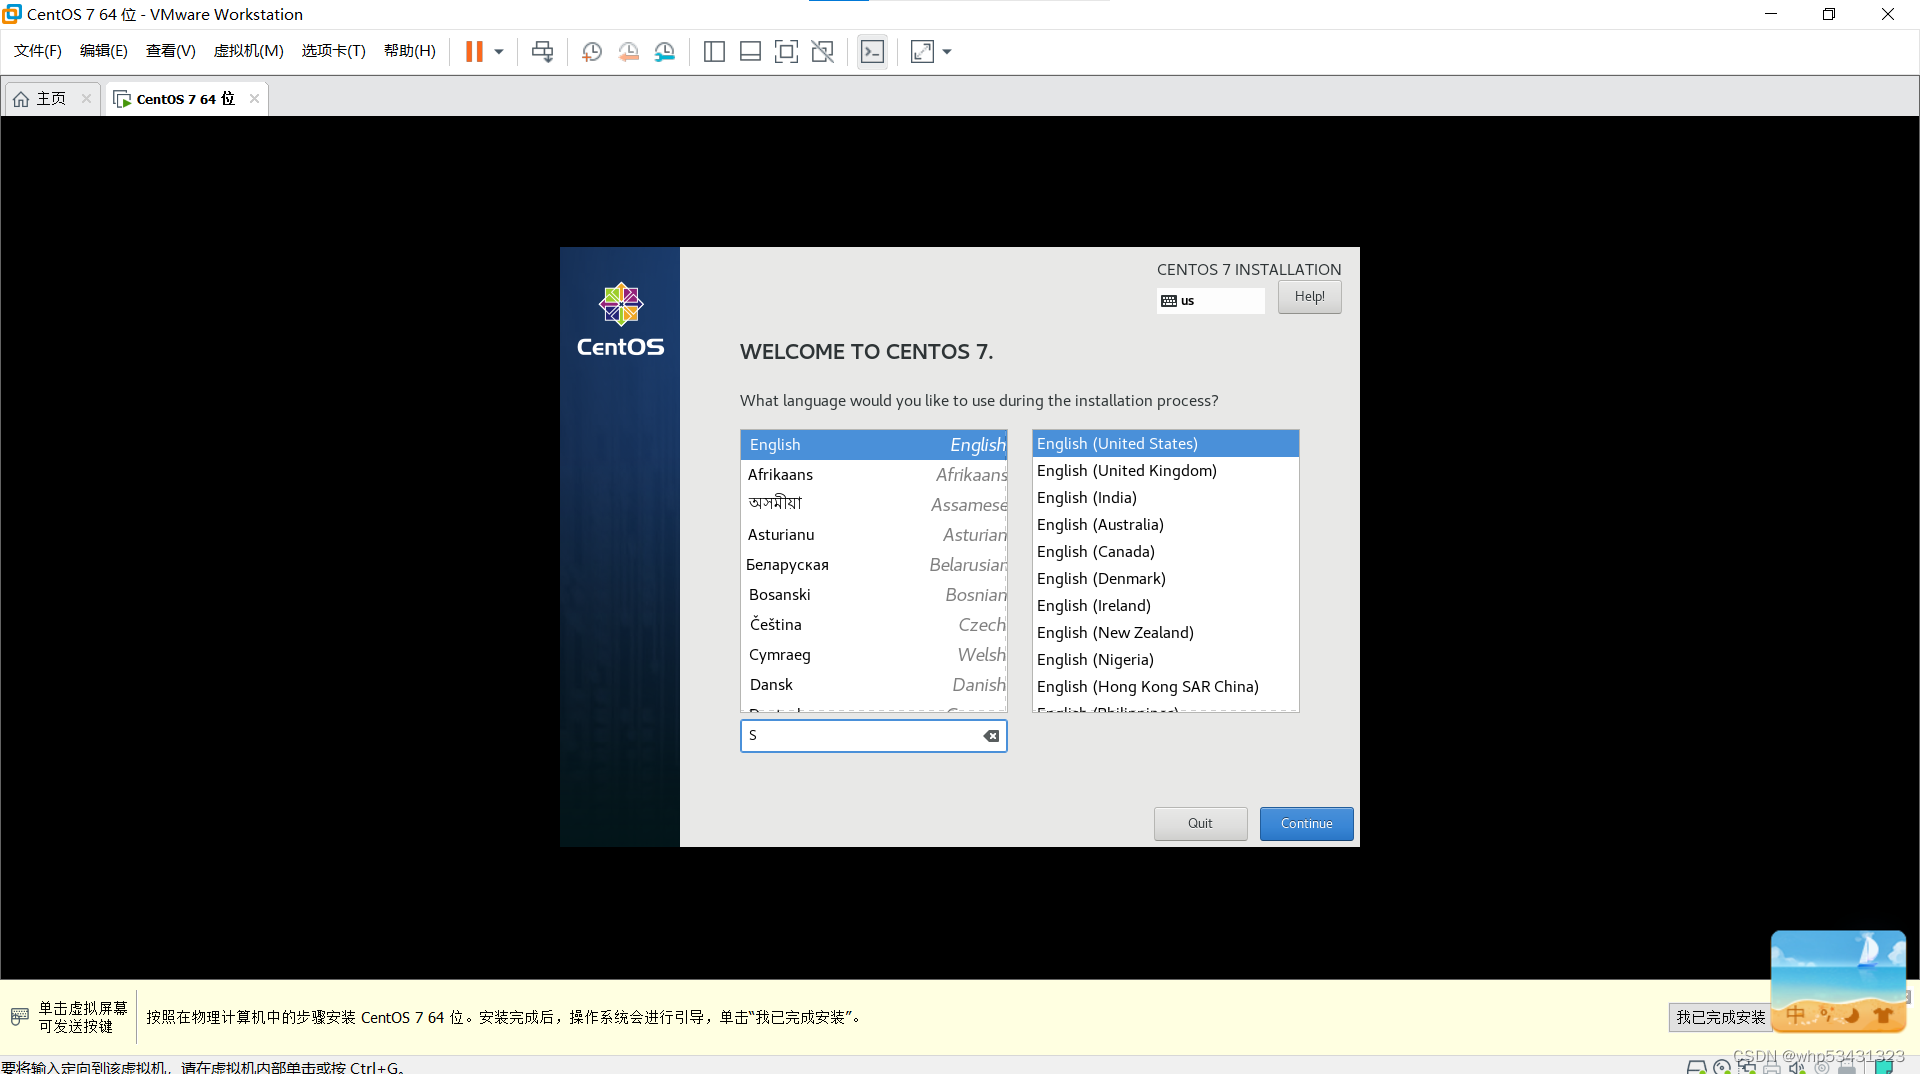The height and width of the screenshot is (1074, 1920).
Task: Click Quit in the installer
Action: 1200,824
